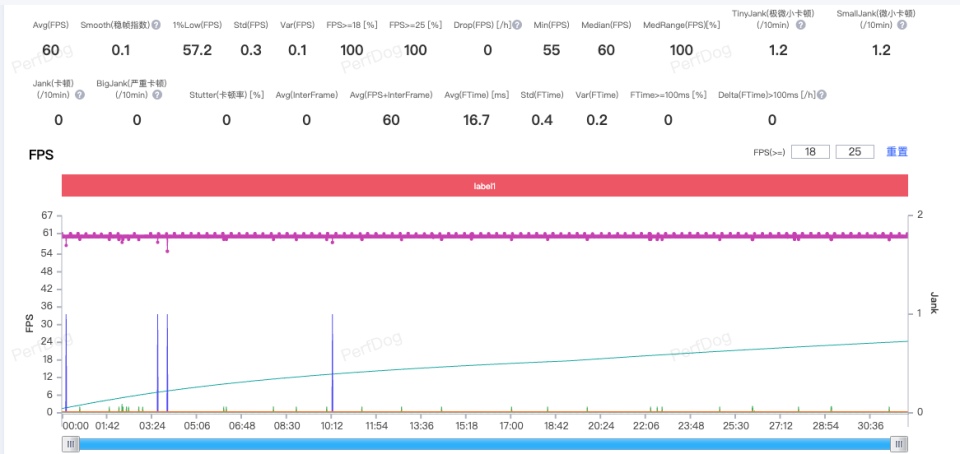This screenshot has height=454, width=960.
Task: Open Delta(FTime)>100ms help icon
Action: coord(822,95)
